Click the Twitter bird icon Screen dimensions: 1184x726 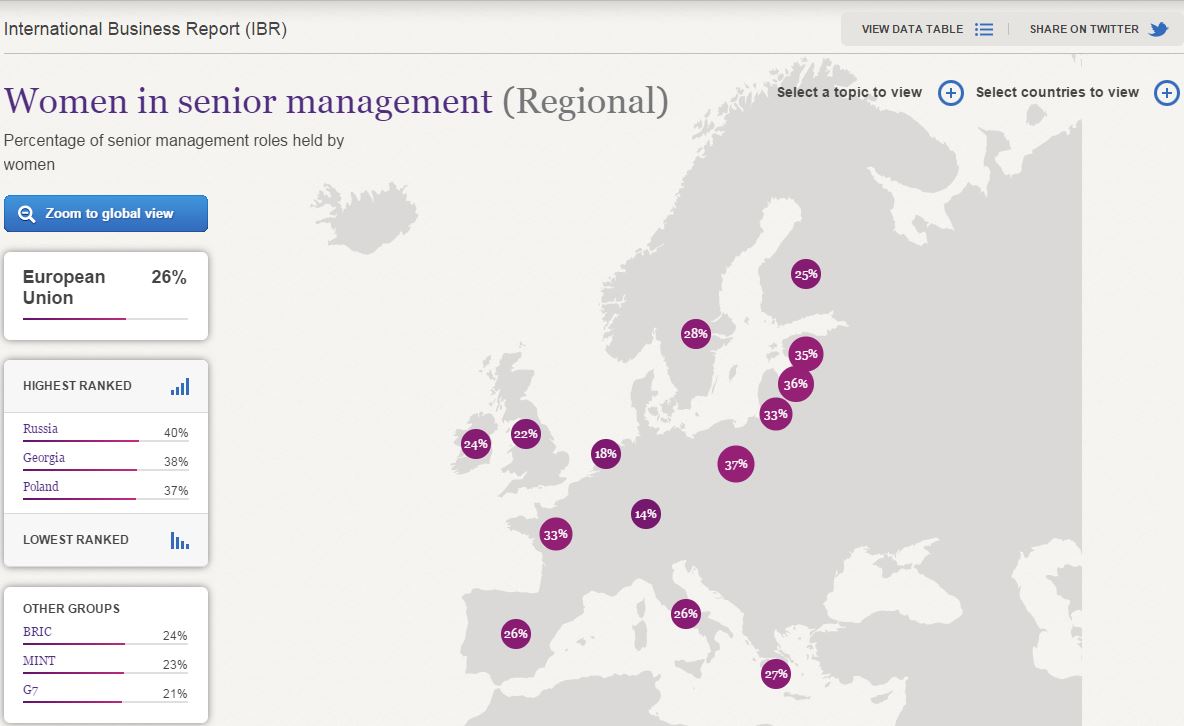coord(1158,29)
